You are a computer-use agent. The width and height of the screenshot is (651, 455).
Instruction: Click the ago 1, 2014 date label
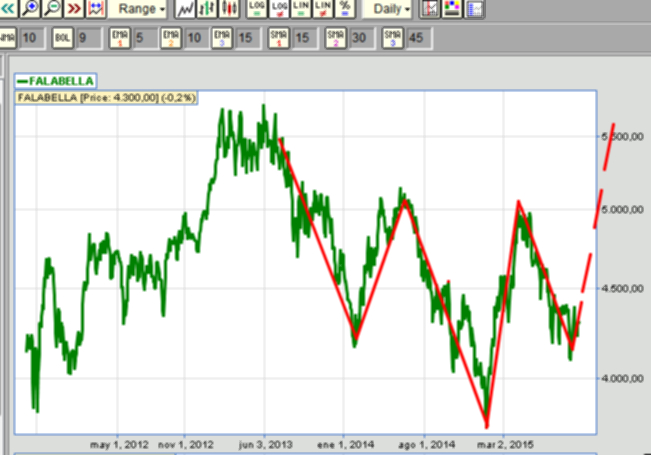[x=426, y=445]
